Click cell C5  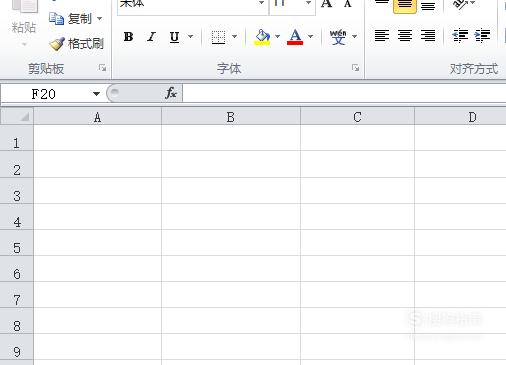[357, 243]
